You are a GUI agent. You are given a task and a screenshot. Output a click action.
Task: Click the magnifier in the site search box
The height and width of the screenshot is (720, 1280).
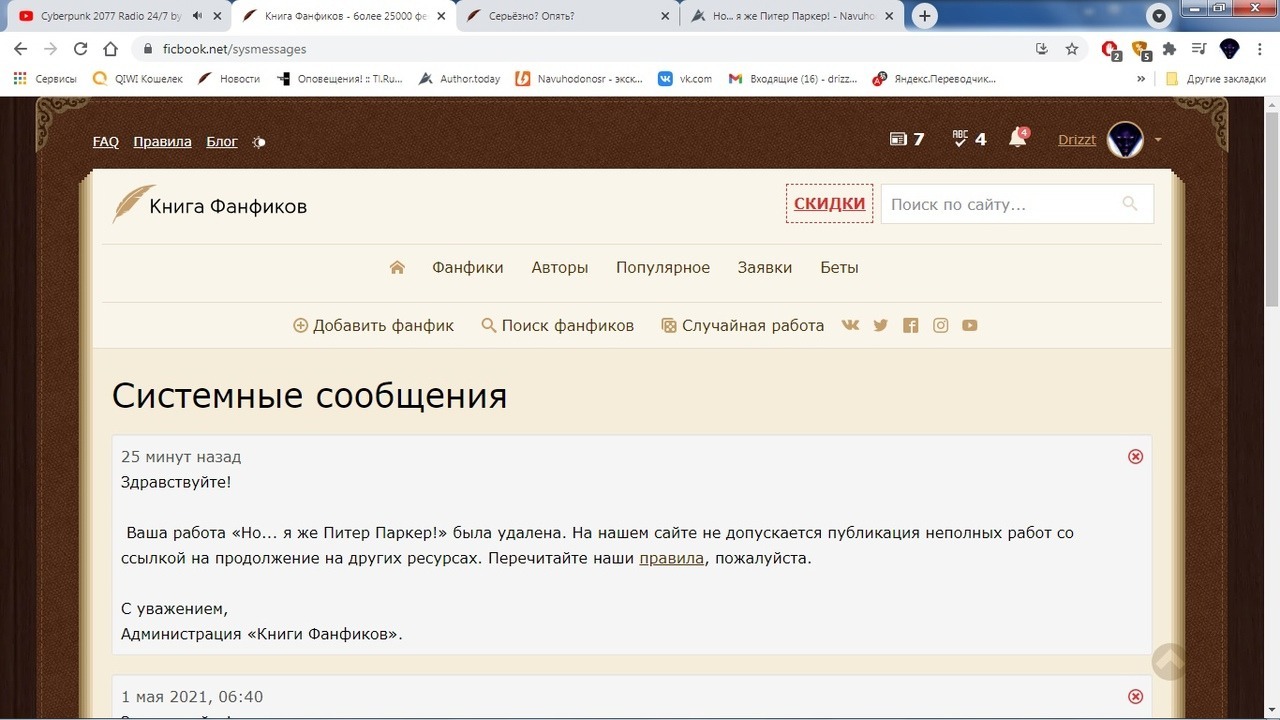(x=1129, y=204)
